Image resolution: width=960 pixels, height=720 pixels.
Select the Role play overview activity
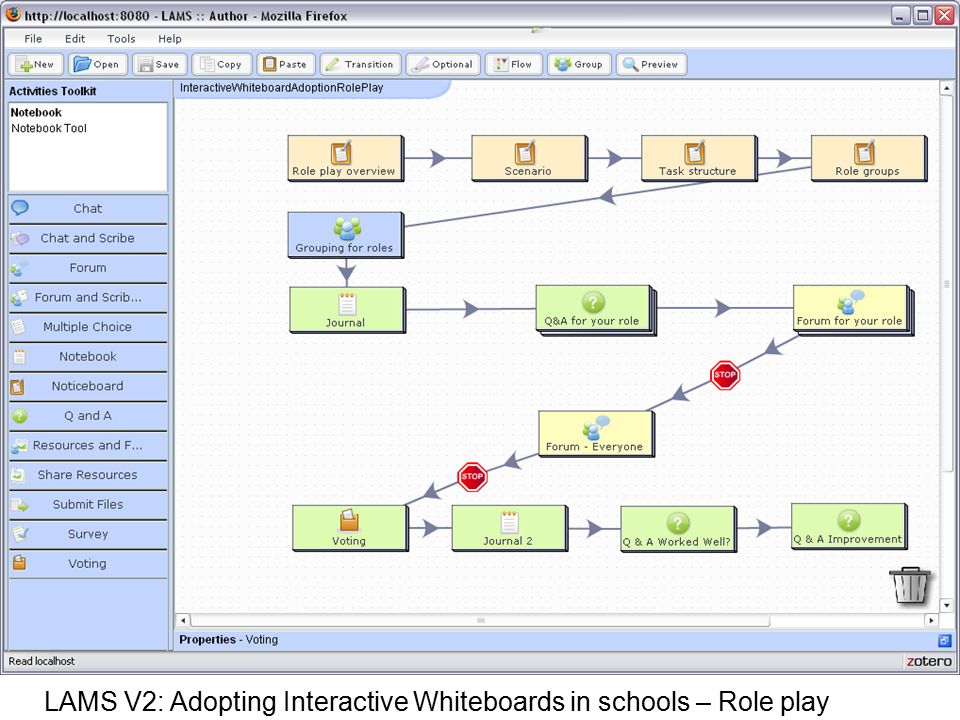[345, 158]
